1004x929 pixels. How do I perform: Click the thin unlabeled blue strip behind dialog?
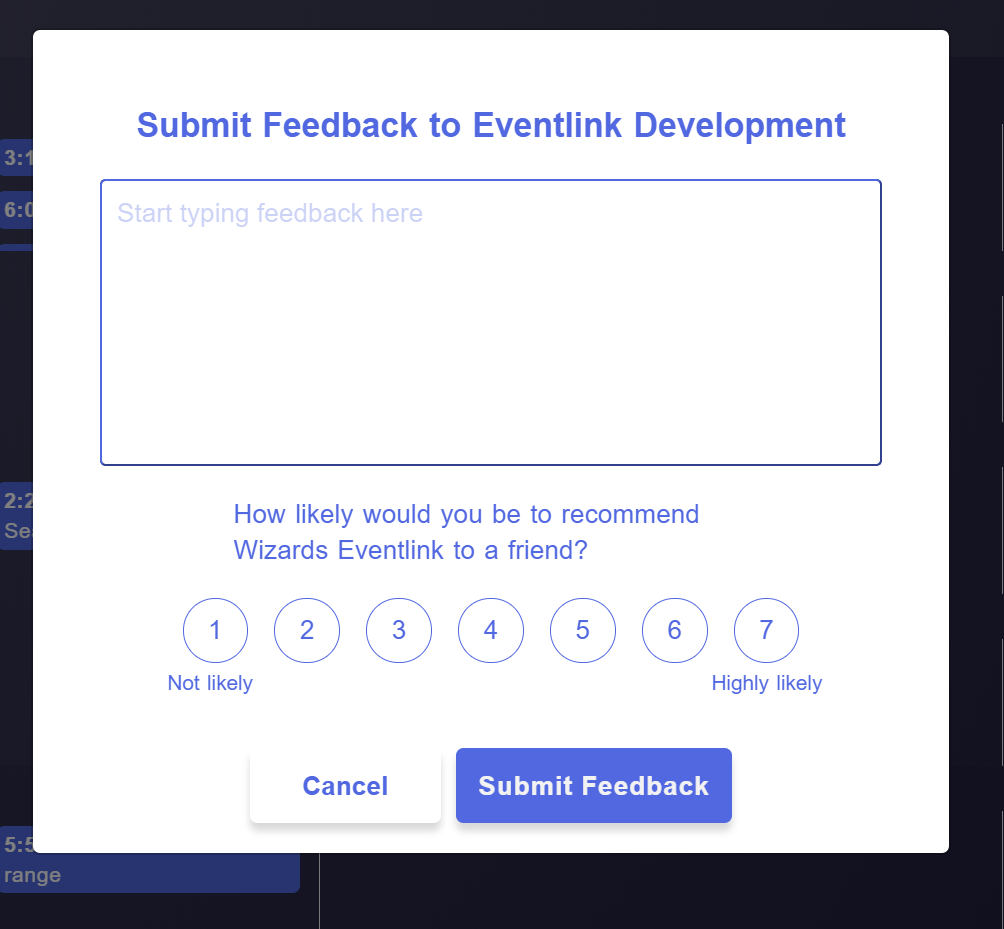coord(17,247)
